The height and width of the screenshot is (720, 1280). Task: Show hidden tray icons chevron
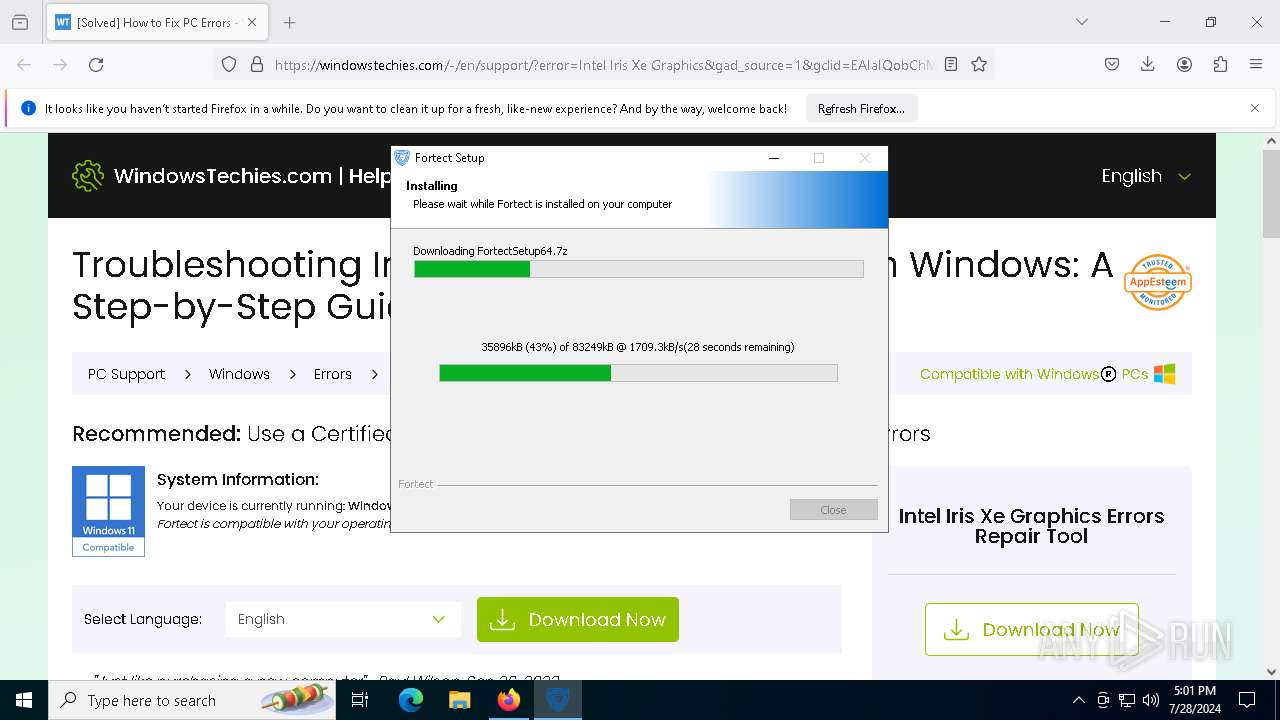tap(1078, 700)
